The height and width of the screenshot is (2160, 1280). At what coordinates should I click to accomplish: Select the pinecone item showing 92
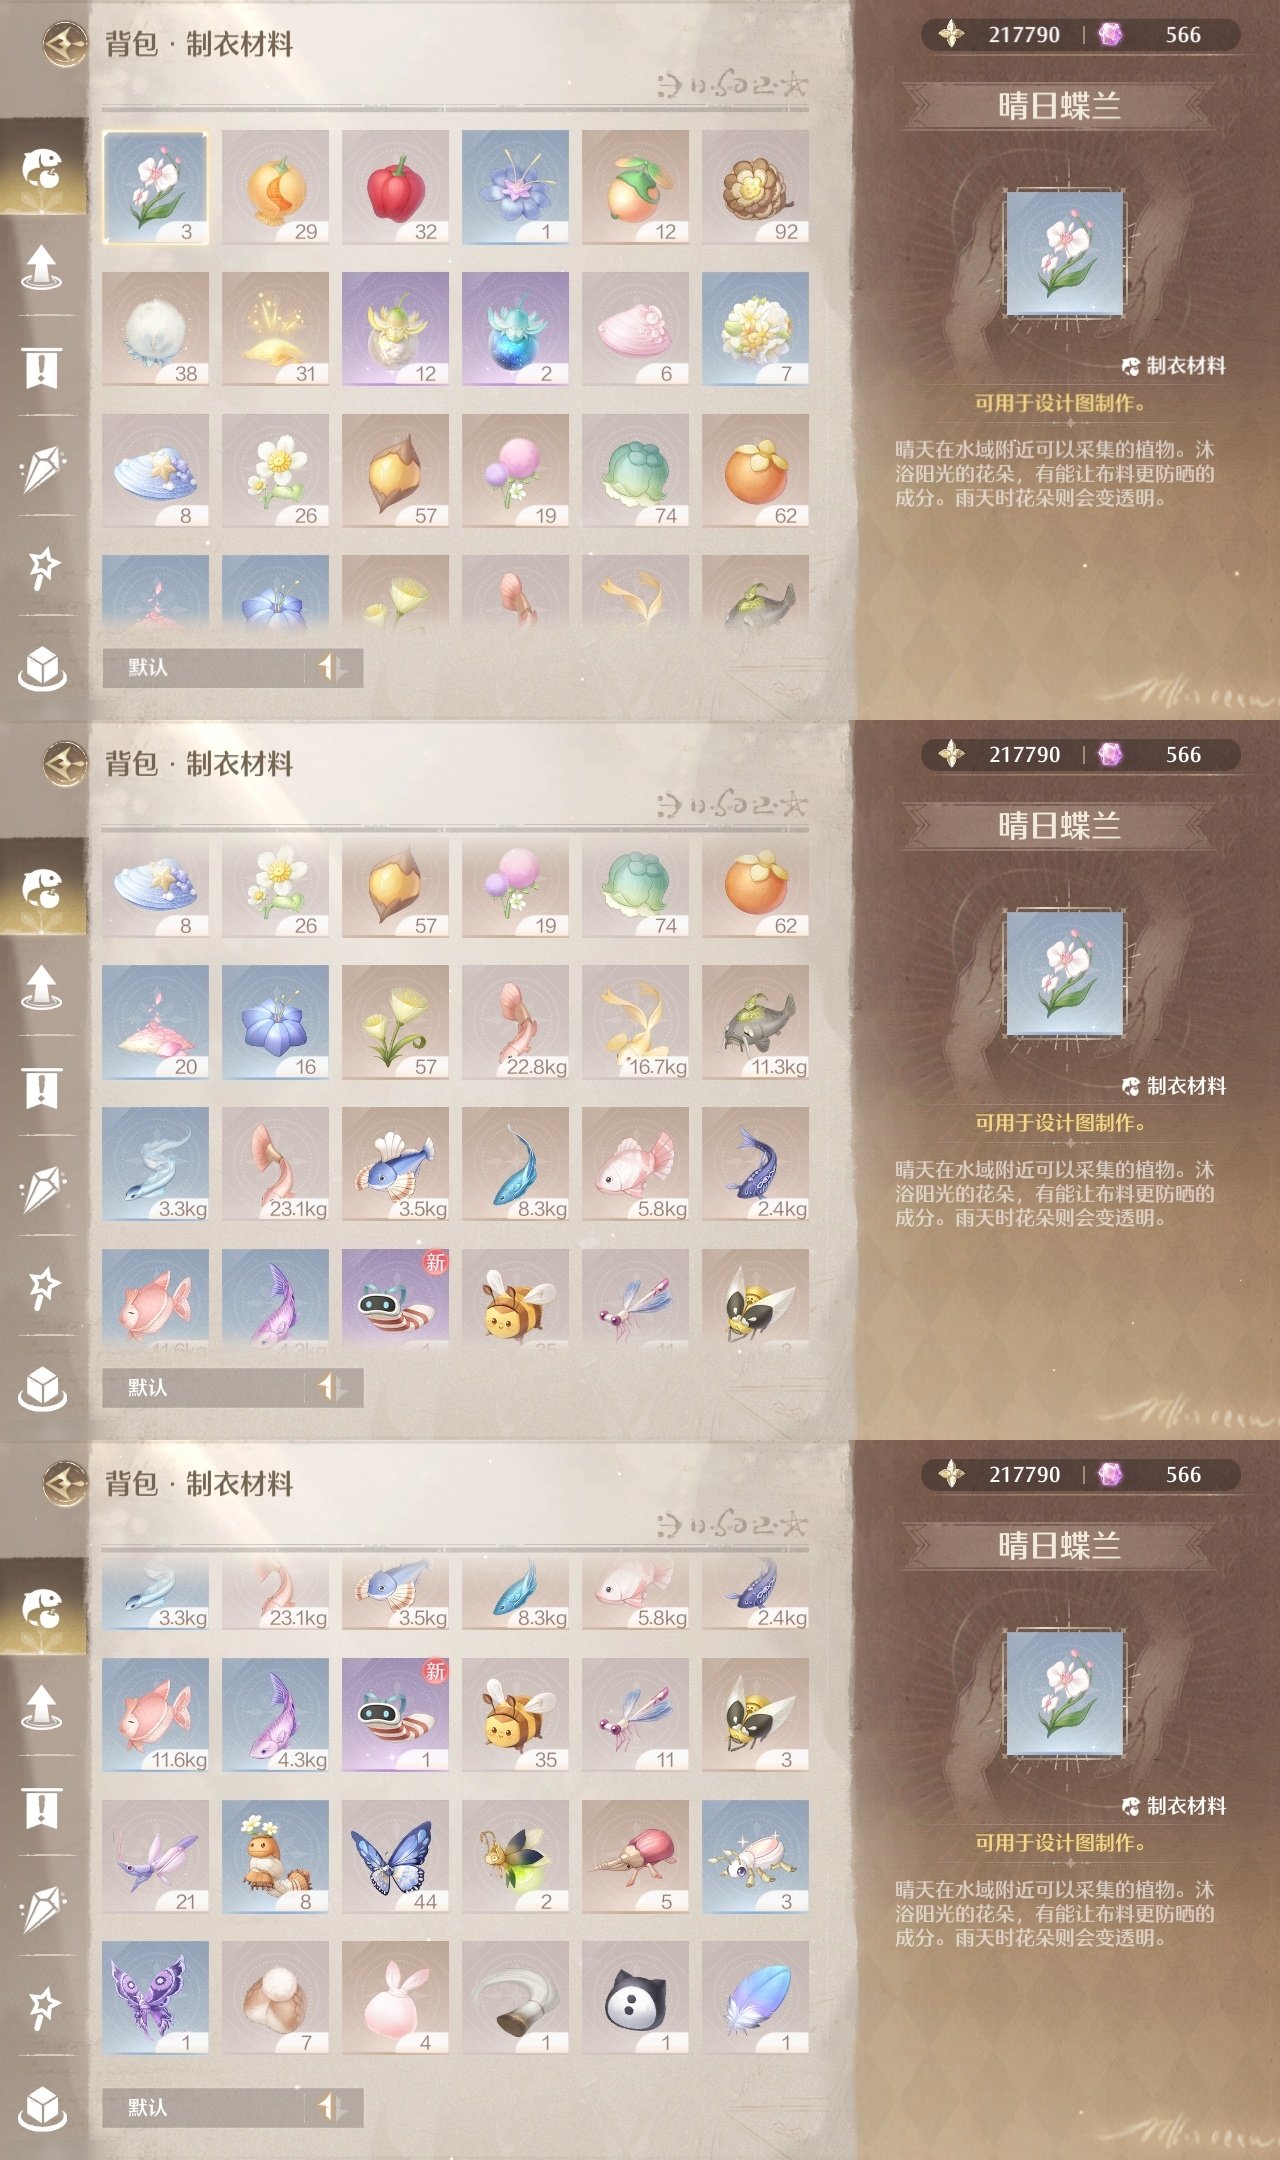click(x=755, y=187)
